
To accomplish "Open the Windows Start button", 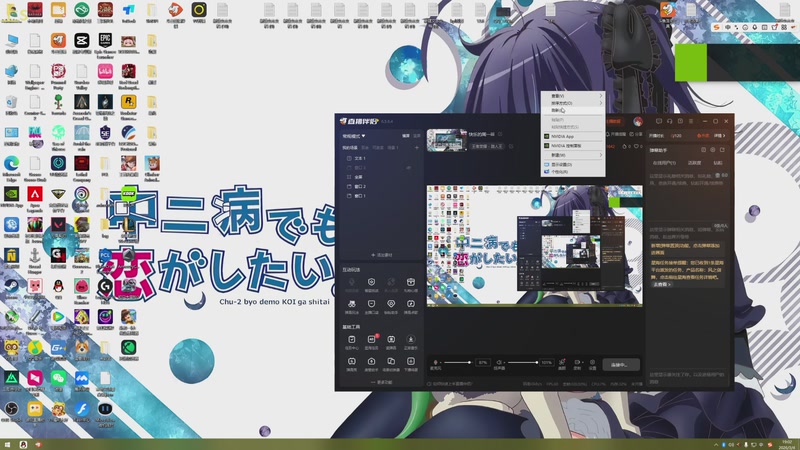I will [7, 444].
